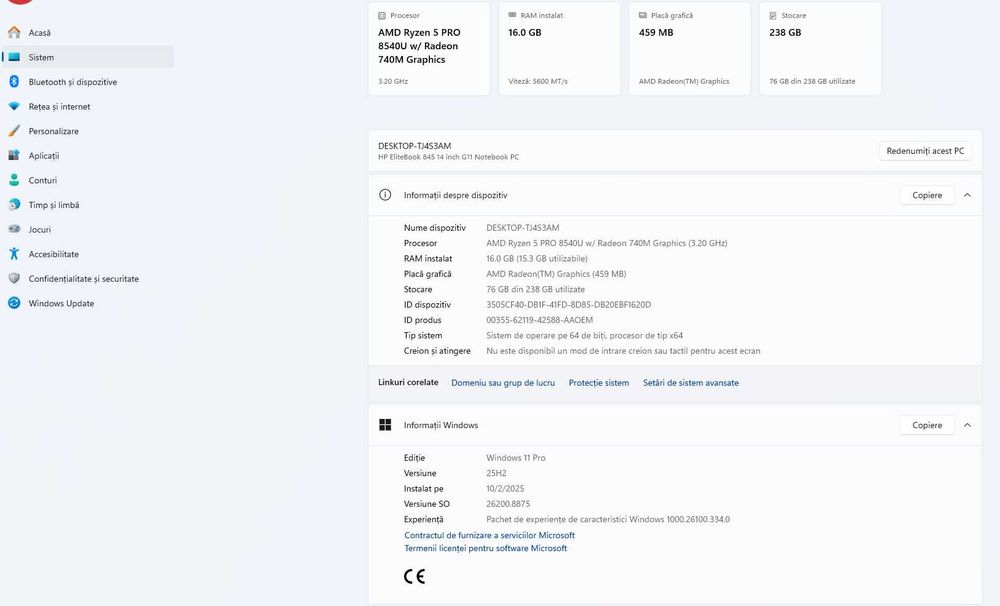The height and width of the screenshot is (606, 1000).
Task: Click the RAM instalat memory icon
Action: pos(512,15)
